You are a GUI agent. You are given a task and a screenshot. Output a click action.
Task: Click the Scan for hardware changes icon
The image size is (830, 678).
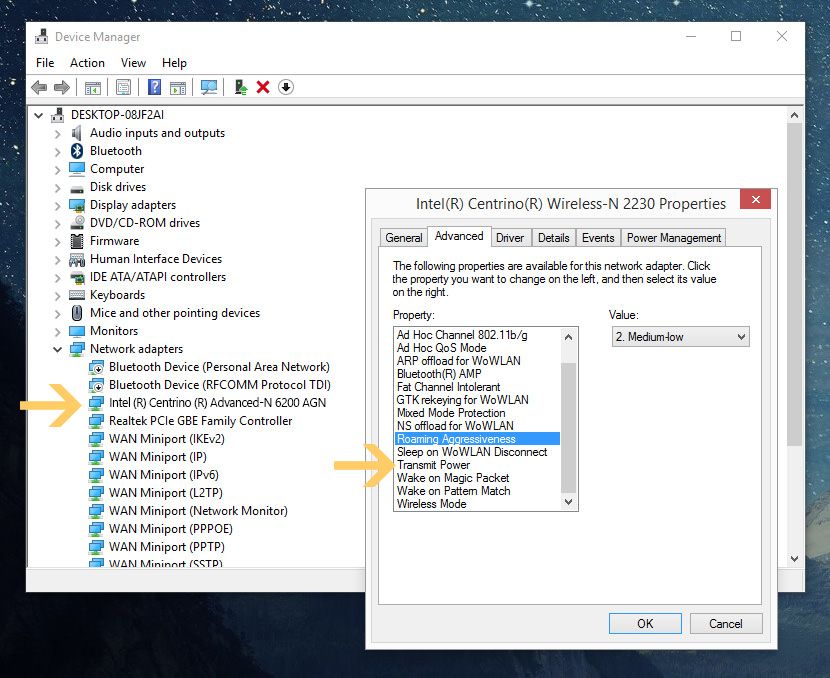pyautogui.click(x=209, y=87)
